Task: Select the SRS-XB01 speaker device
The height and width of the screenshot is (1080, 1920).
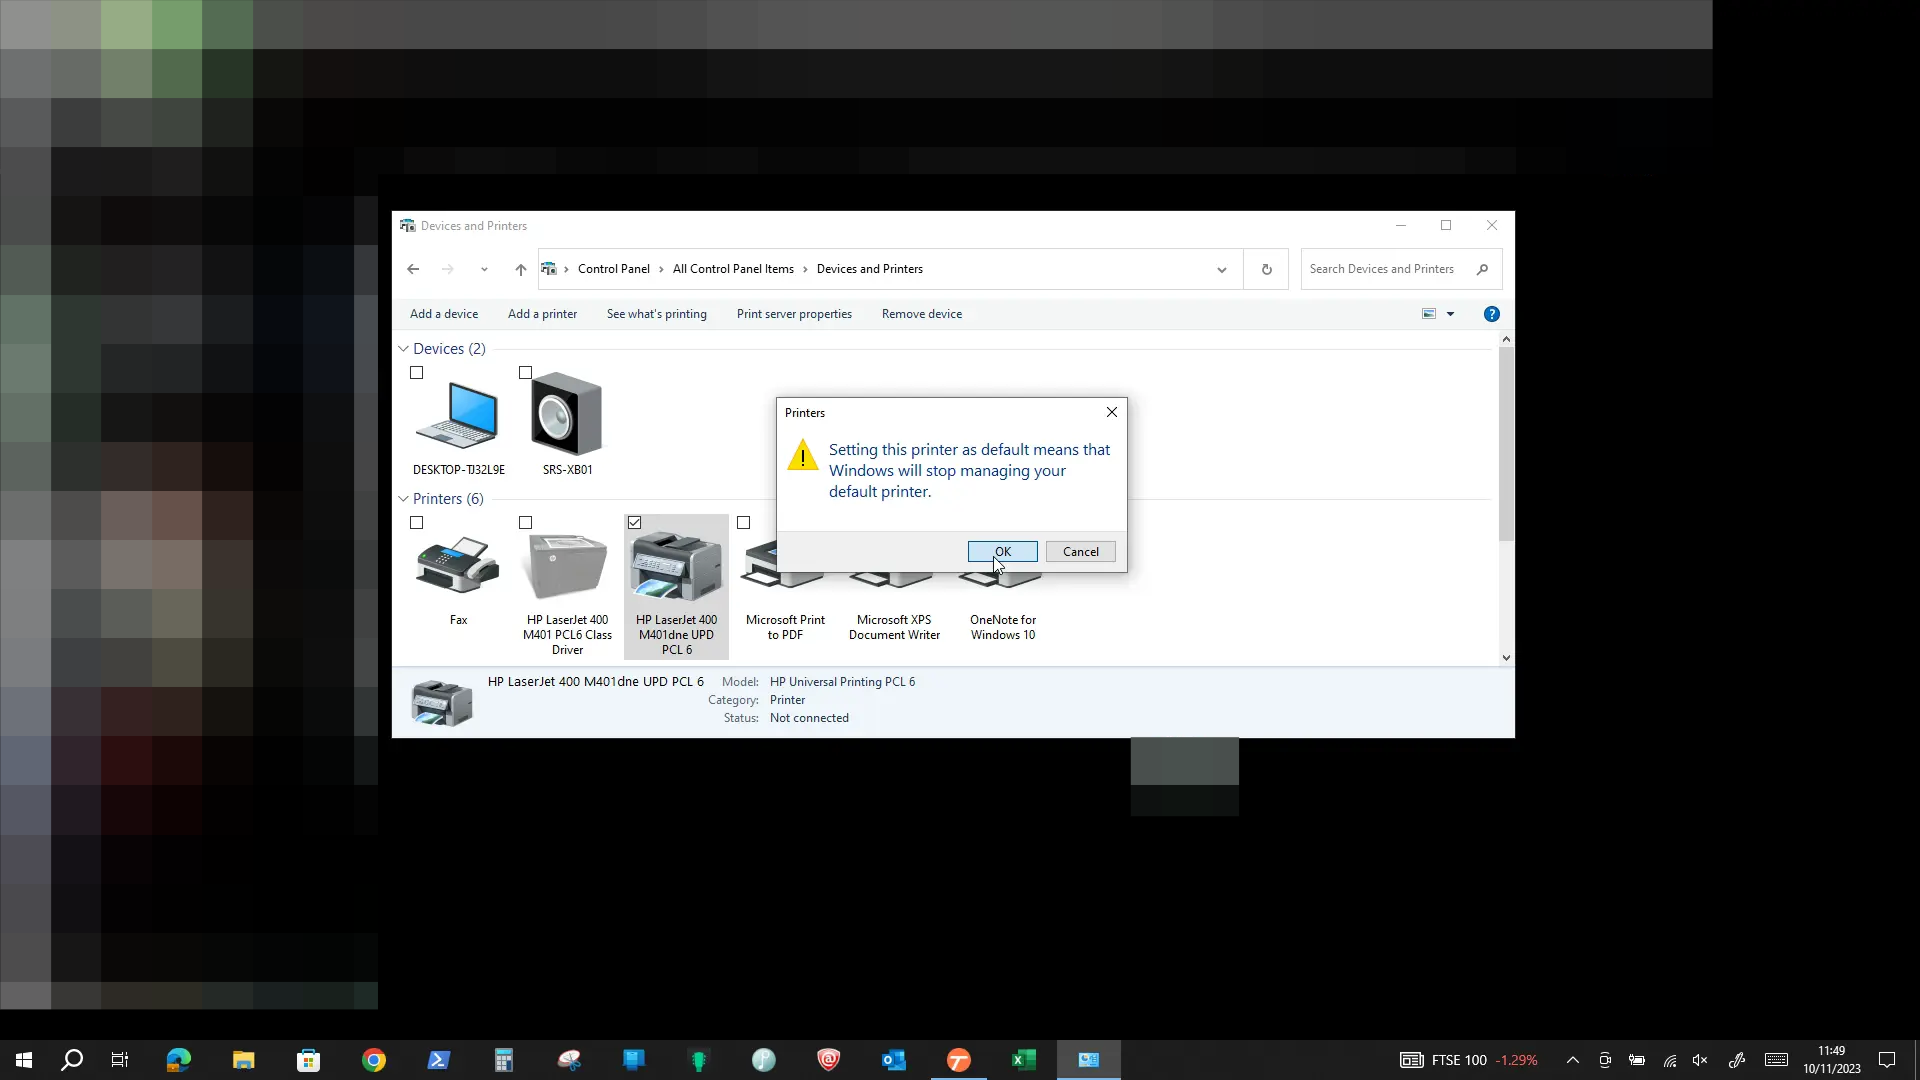Action: point(567,415)
